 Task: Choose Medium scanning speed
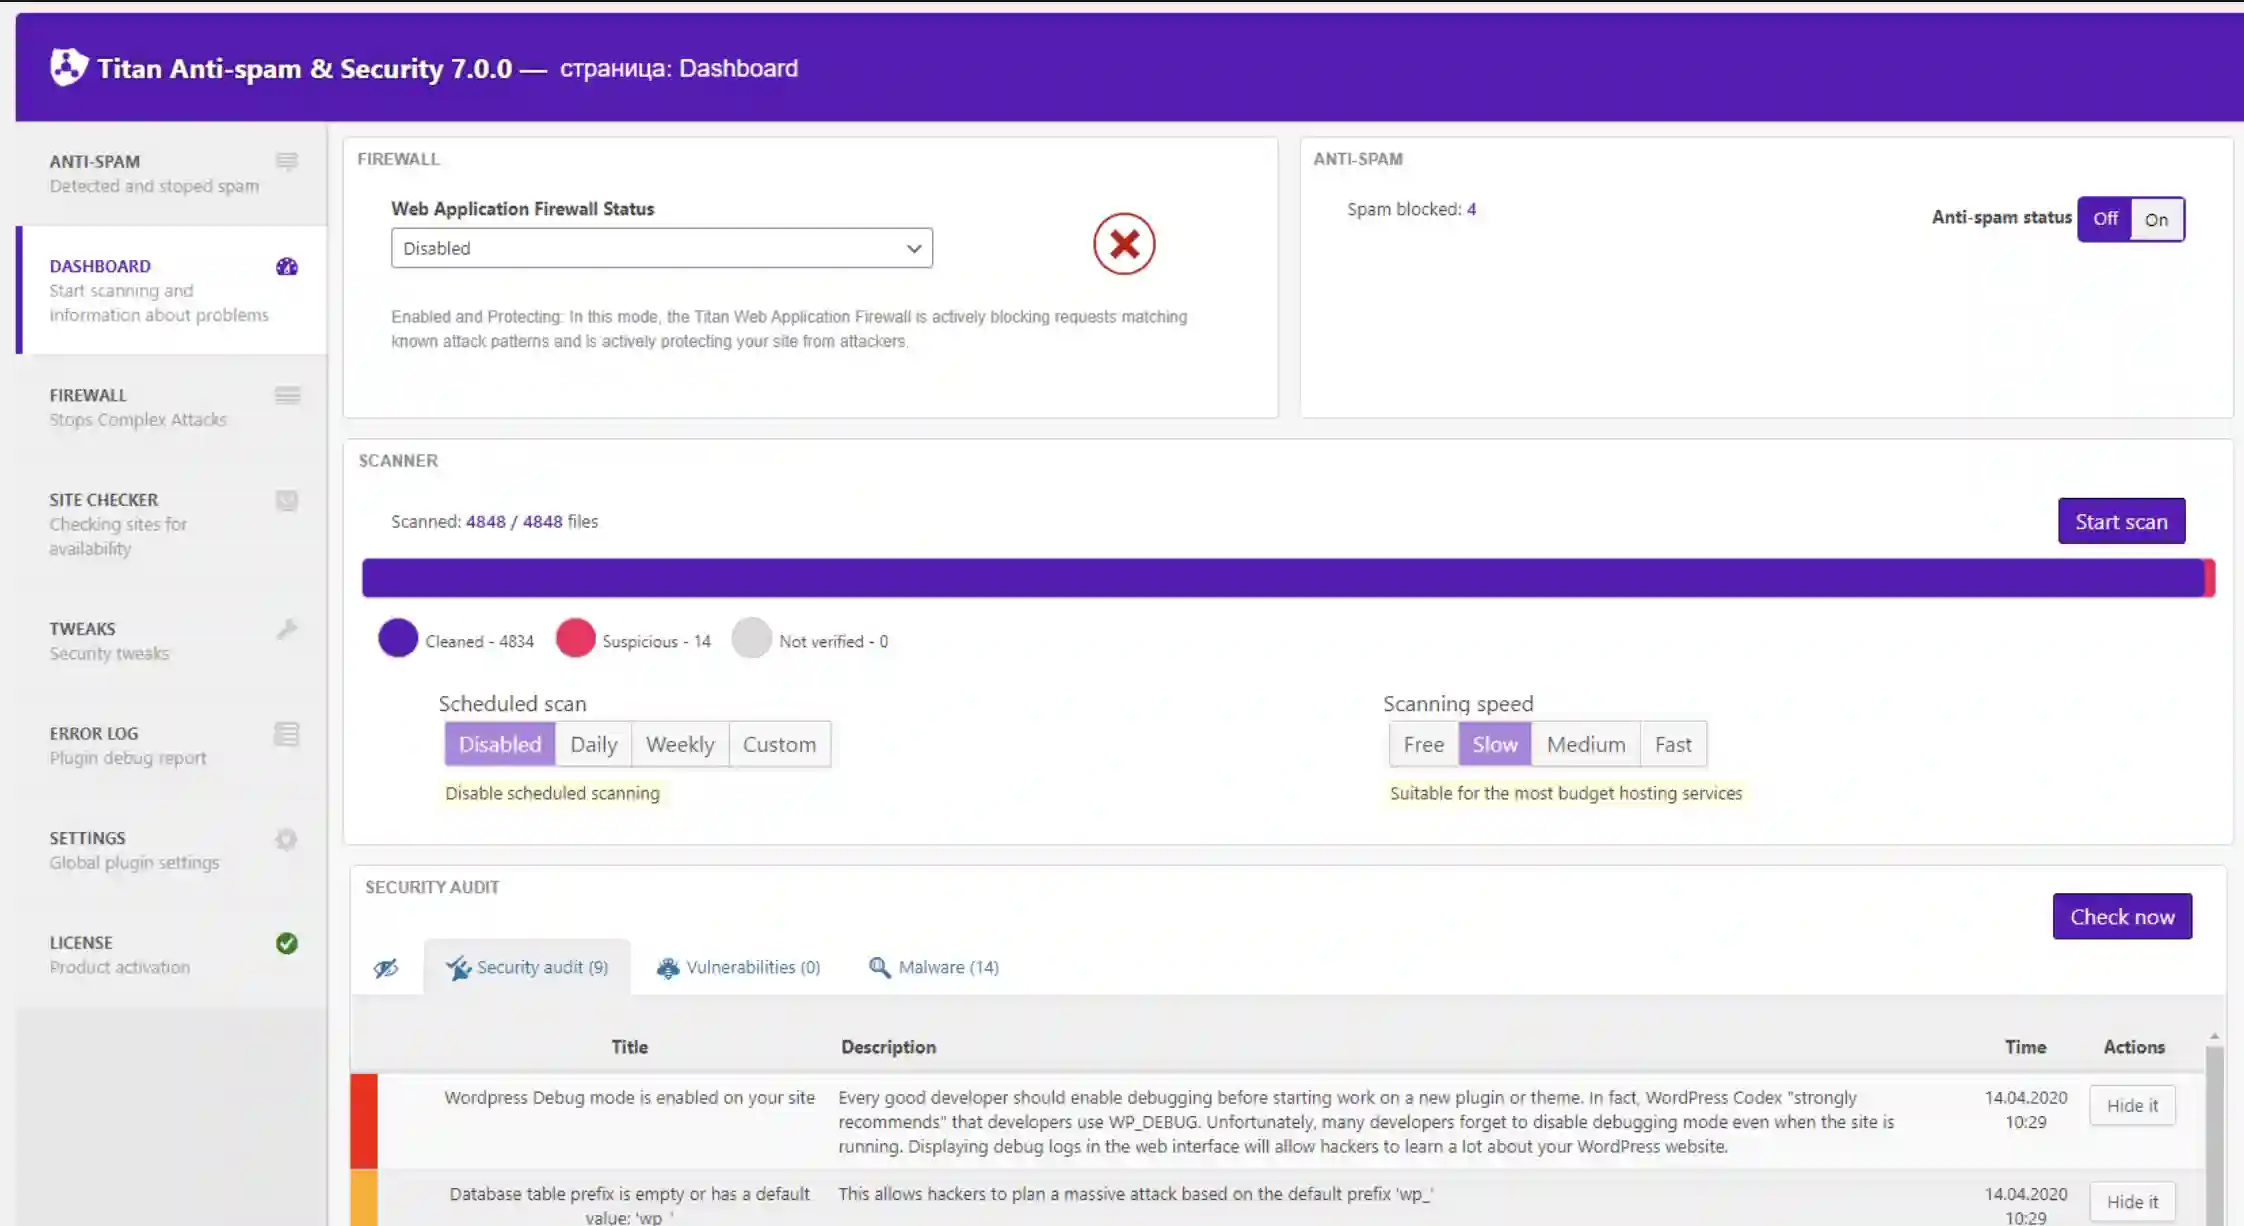tap(1586, 744)
